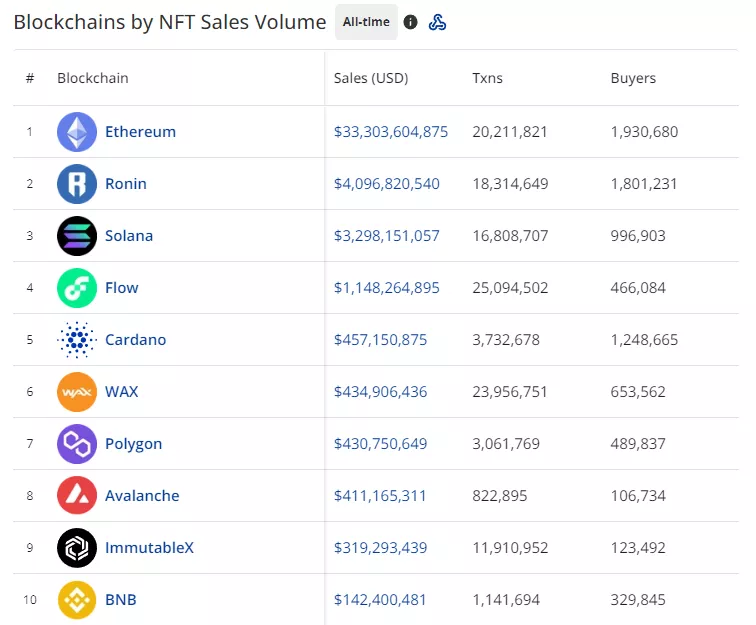Sort table by Sales (USD) column
Screen dimensions: 756x625
click(x=371, y=78)
